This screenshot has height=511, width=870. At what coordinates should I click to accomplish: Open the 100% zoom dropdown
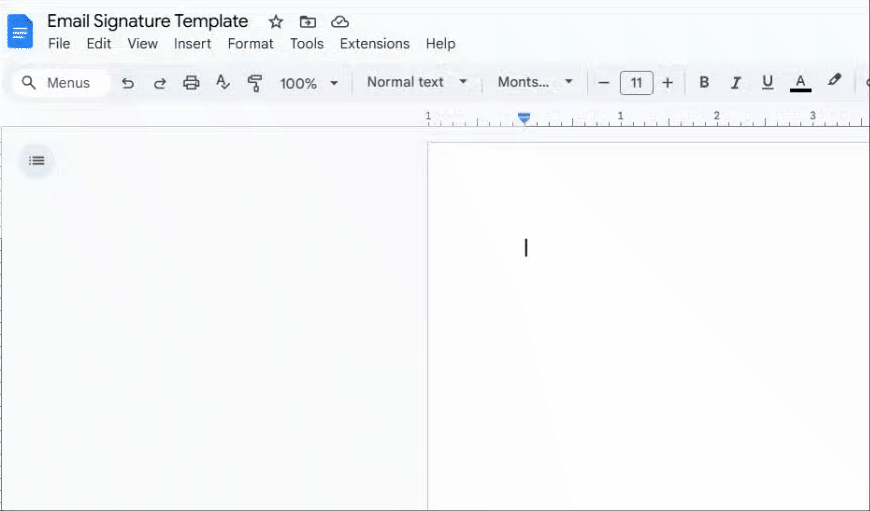pos(308,83)
